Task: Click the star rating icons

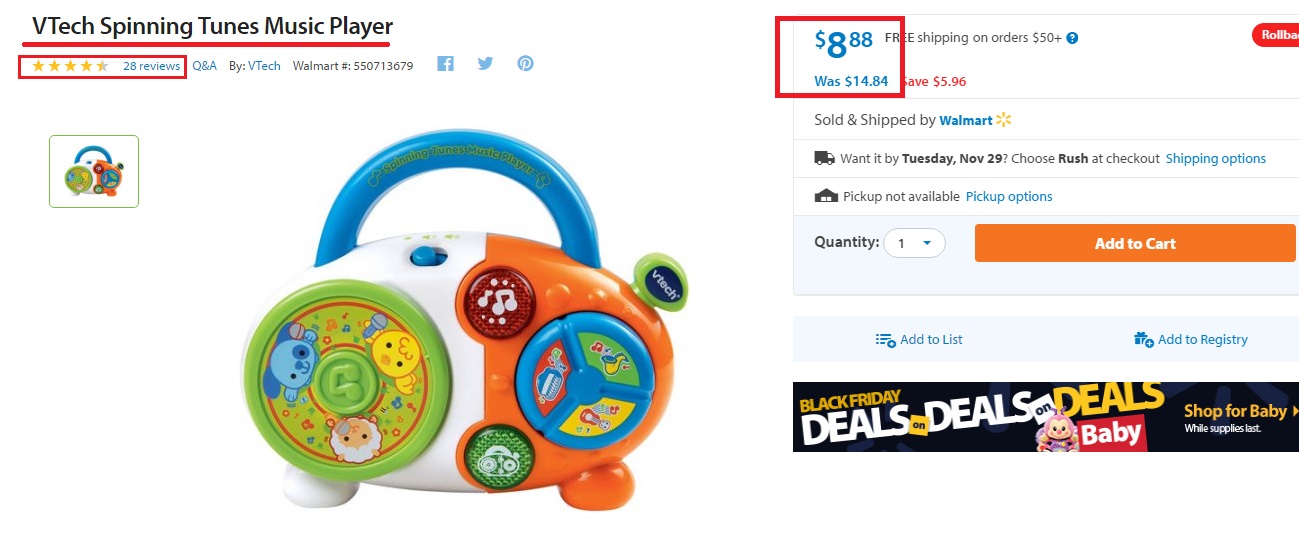Action: (x=70, y=66)
